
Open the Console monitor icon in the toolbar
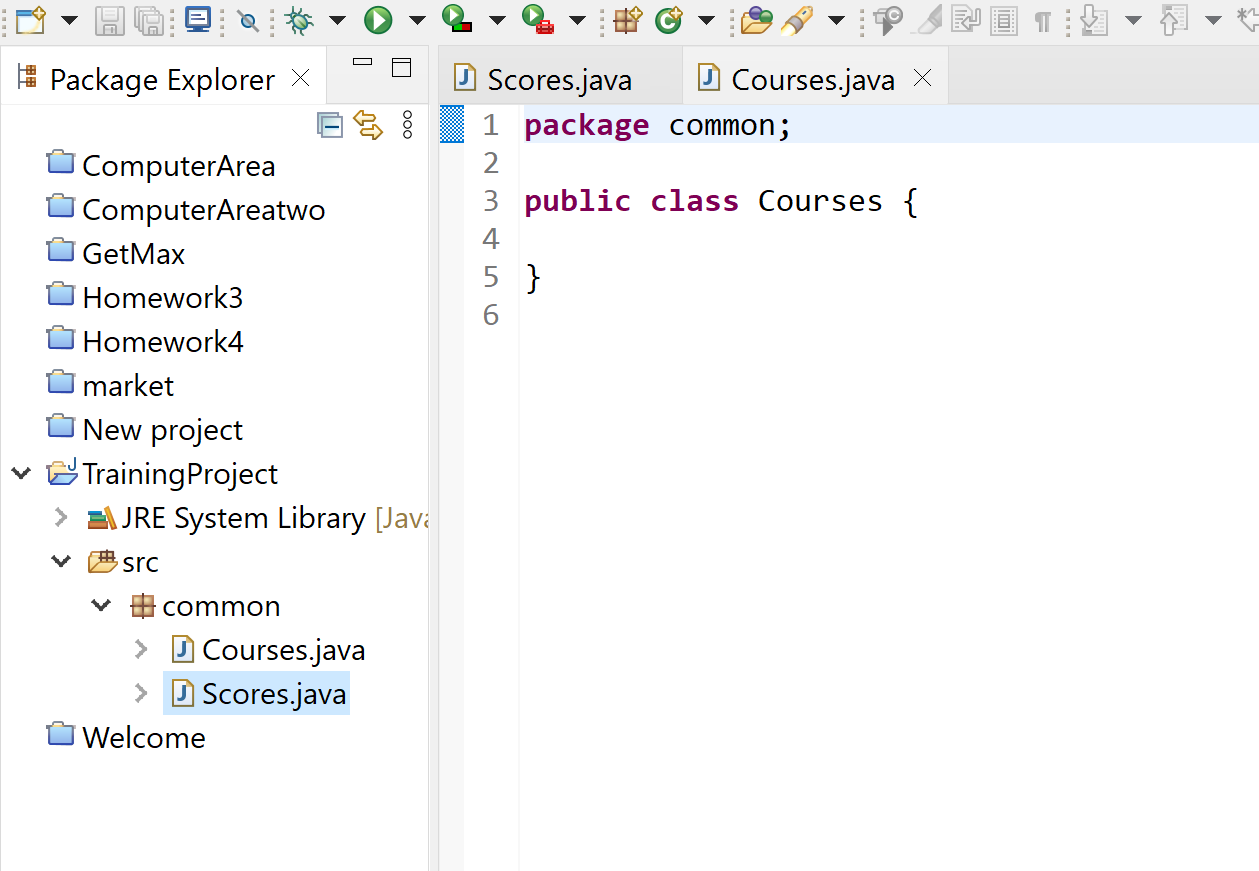(x=199, y=19)
